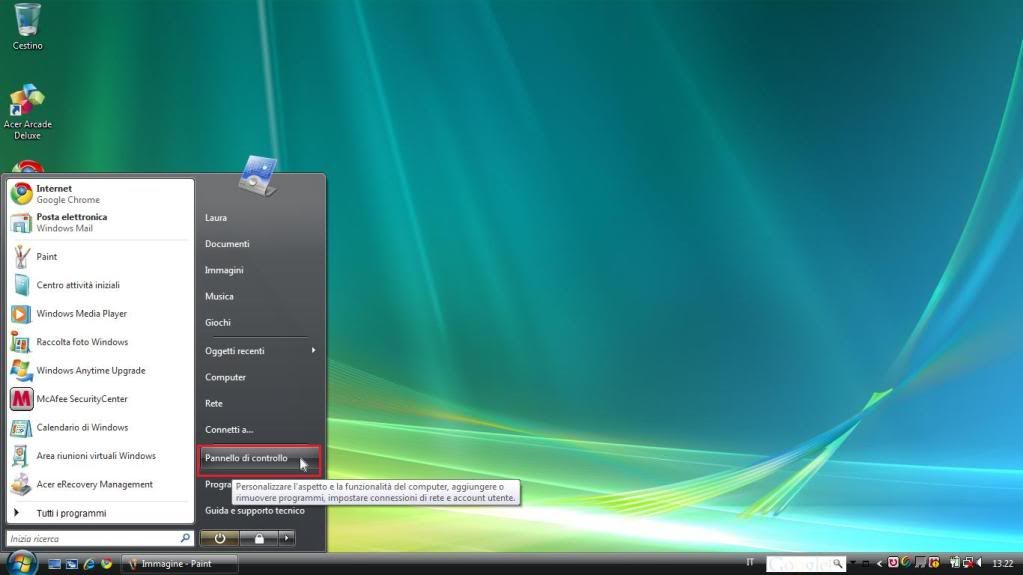Click the Windows Start orb

(x=22, y=563)
